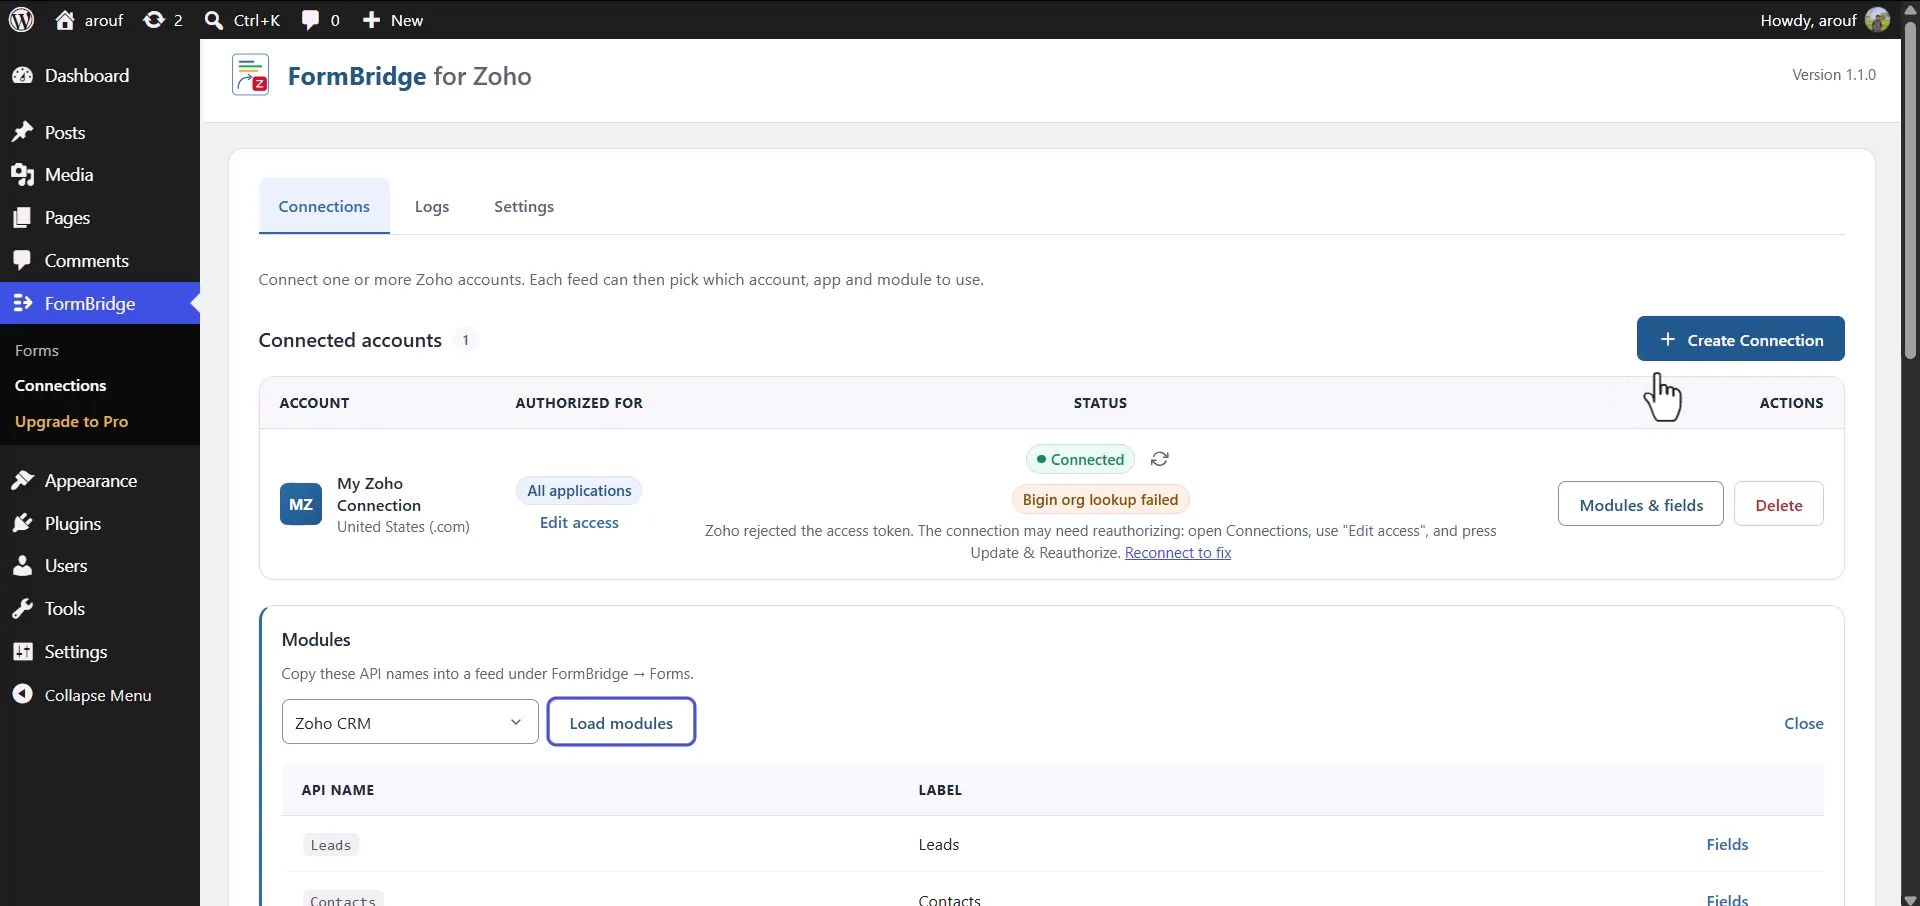Click the Settings sliders icon in sidebar
Viewport: 1920px width, 906px height.
click(x=22, y=652)
